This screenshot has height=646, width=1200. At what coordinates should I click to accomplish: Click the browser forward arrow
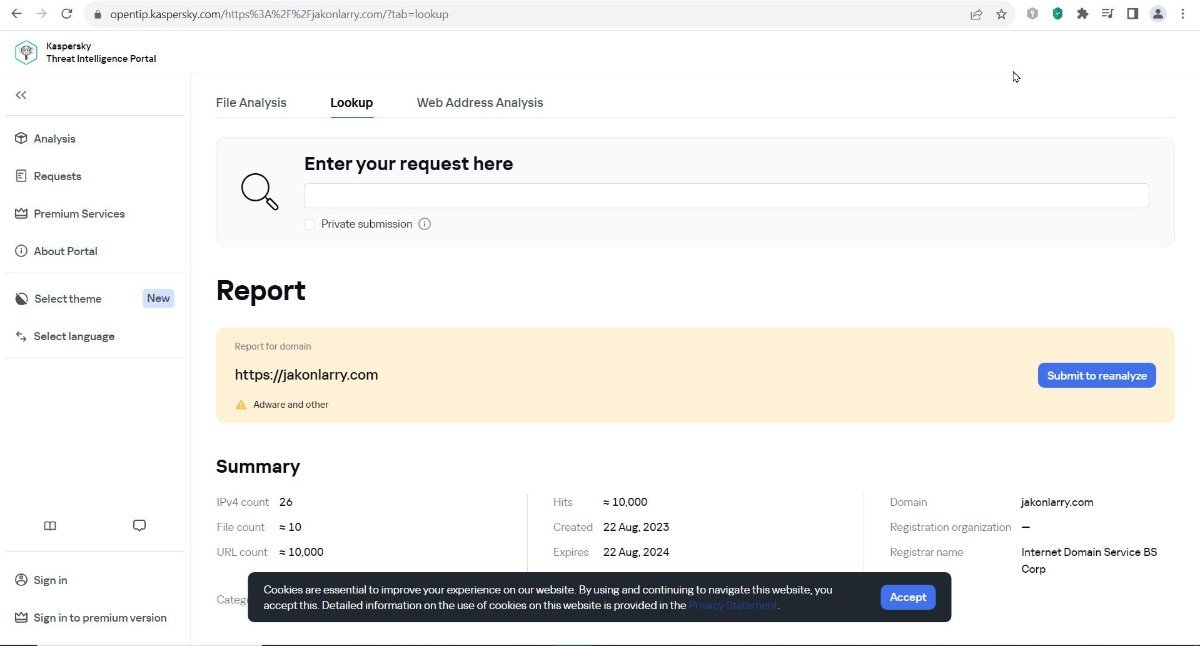pyautogui.click(x=41, y=14)
